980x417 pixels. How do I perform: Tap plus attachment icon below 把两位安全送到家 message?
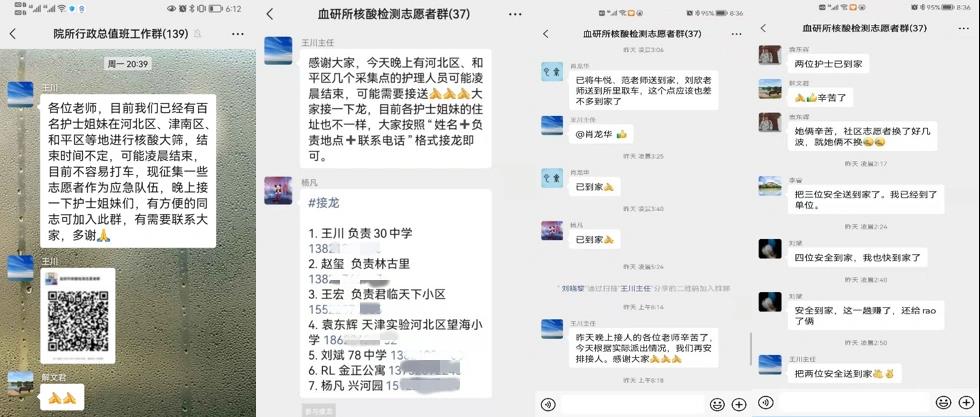964,402
